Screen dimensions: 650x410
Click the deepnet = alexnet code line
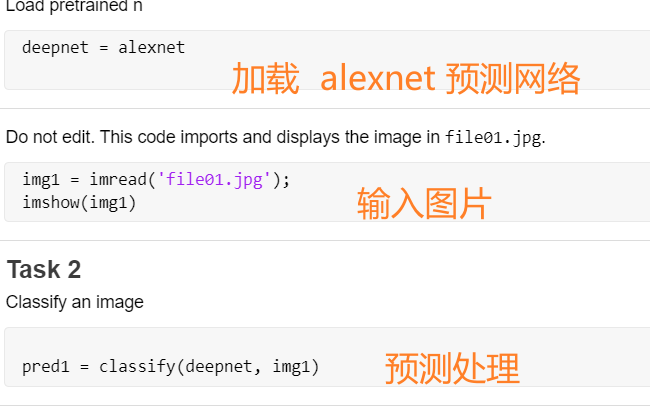pyautogui.click(x=103, y=48)
